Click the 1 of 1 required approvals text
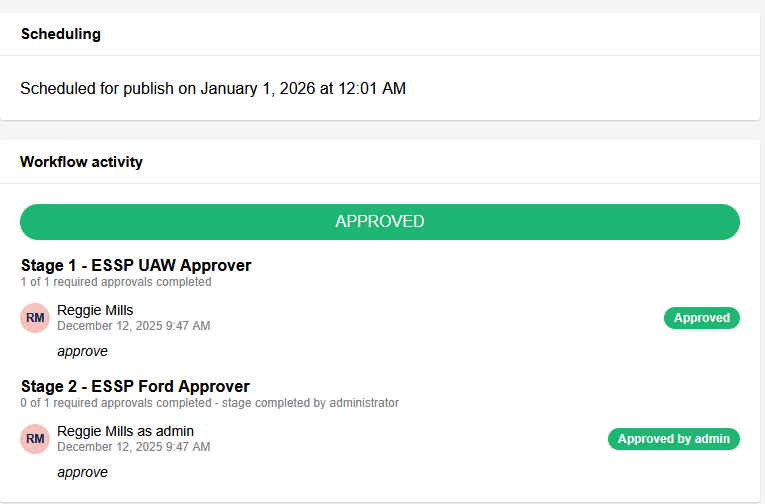This screenshot has width=765, height=504. pyautogui.click(x=116, y=282)
